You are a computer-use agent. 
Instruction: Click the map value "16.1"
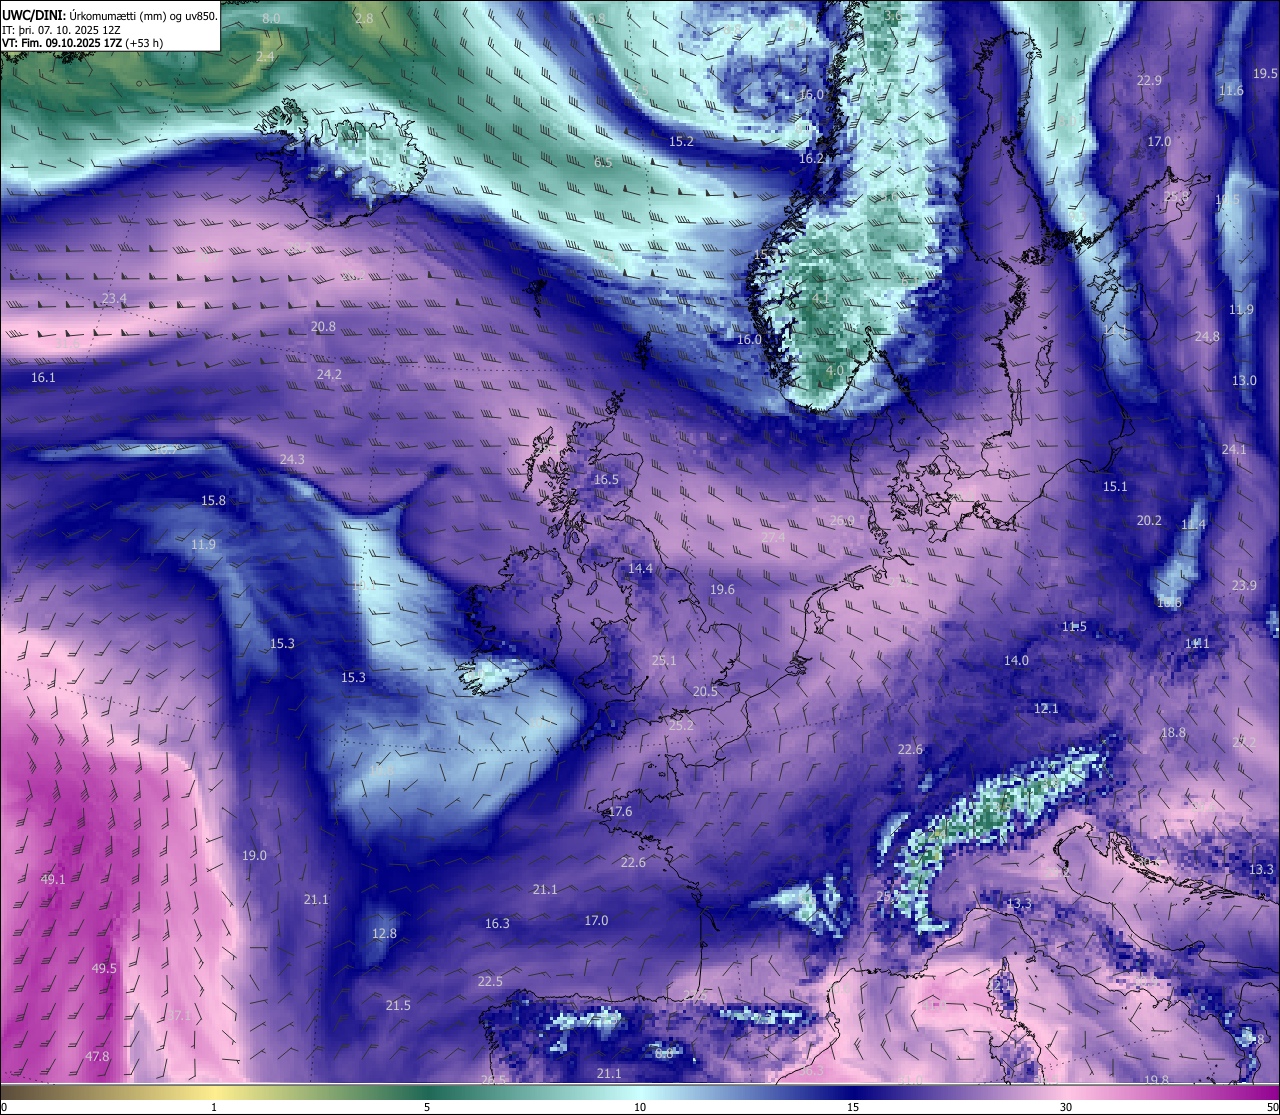43,378
